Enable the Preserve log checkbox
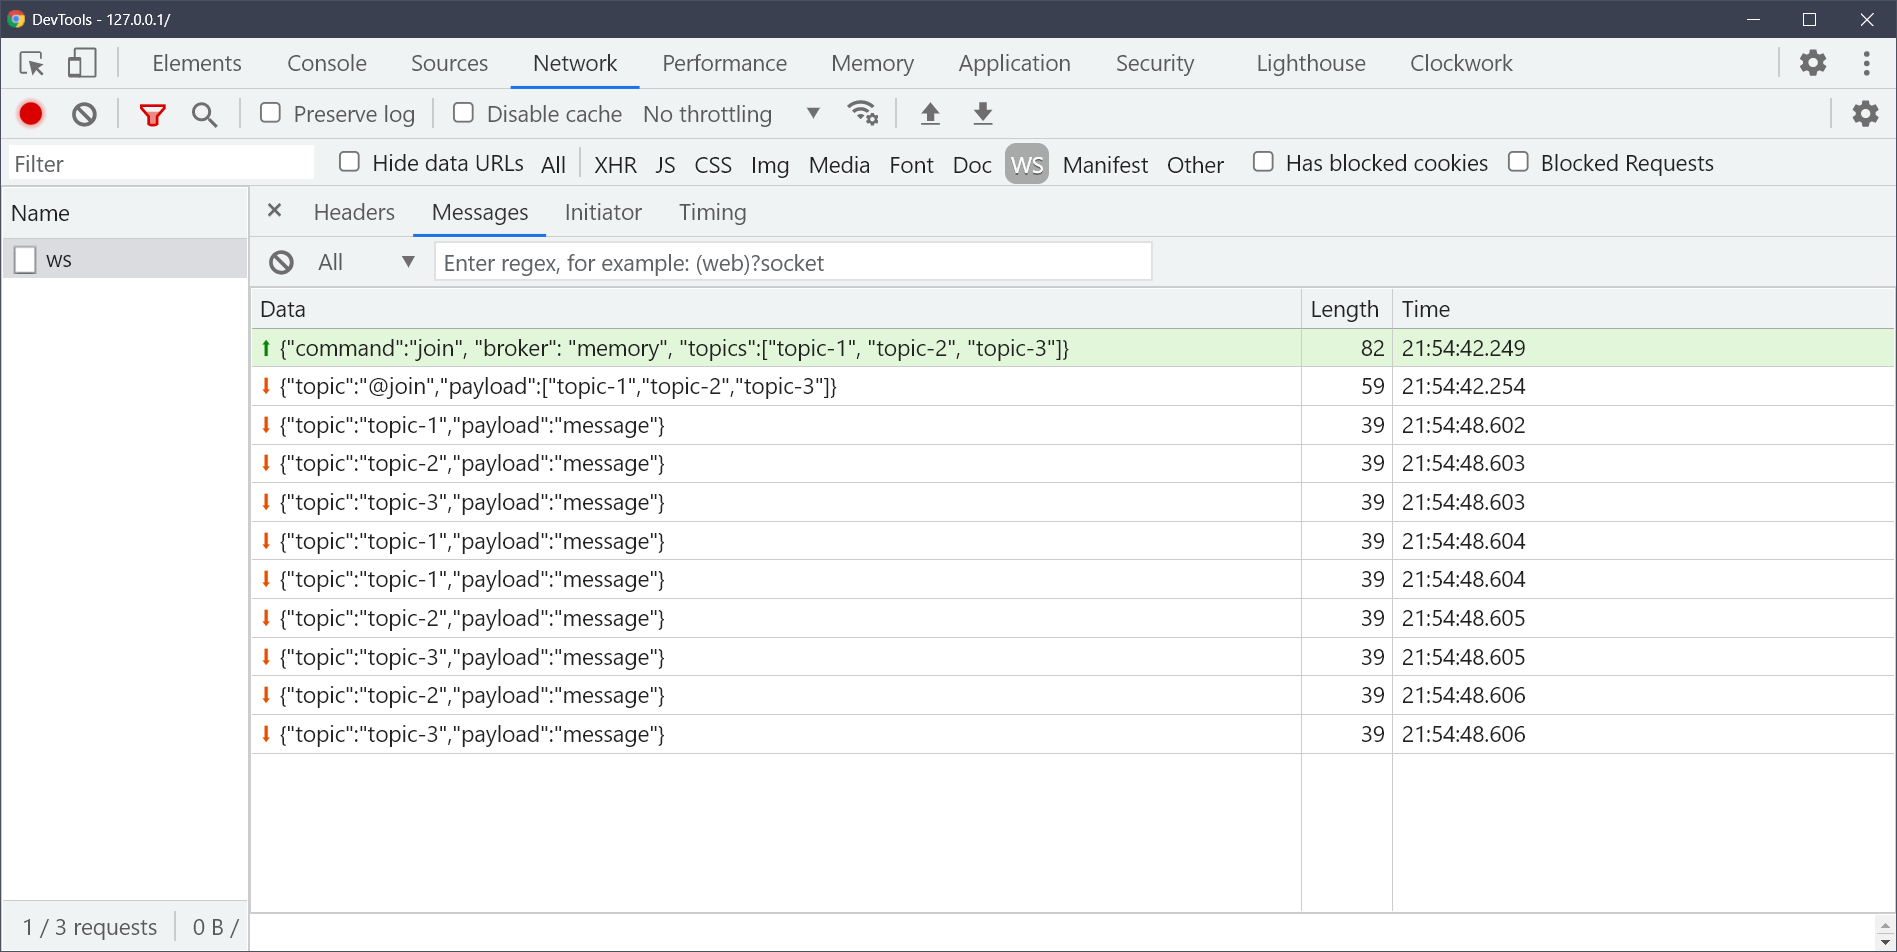 click(x=270, y=113)
